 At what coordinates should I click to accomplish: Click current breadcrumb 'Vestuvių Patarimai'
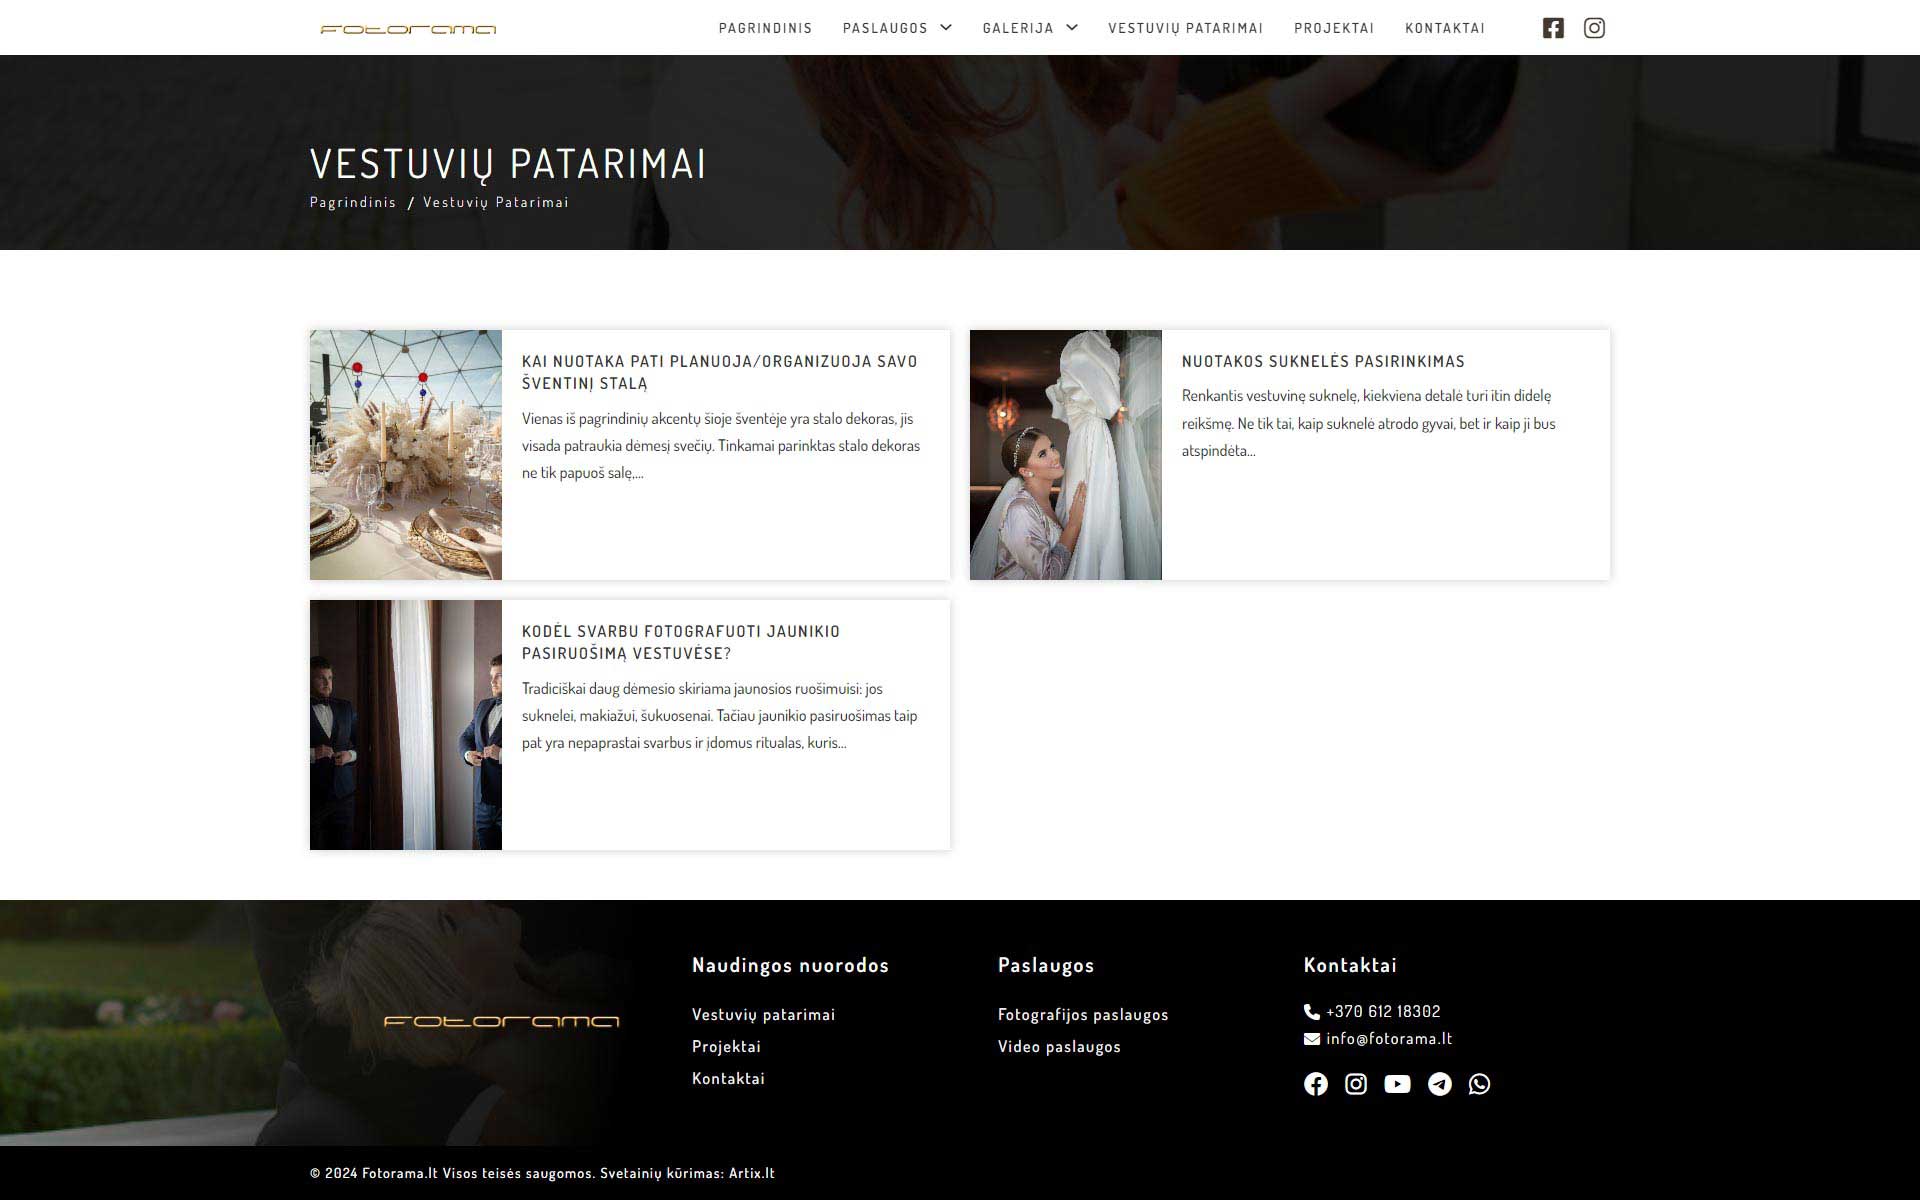click(x=496, y=202)
